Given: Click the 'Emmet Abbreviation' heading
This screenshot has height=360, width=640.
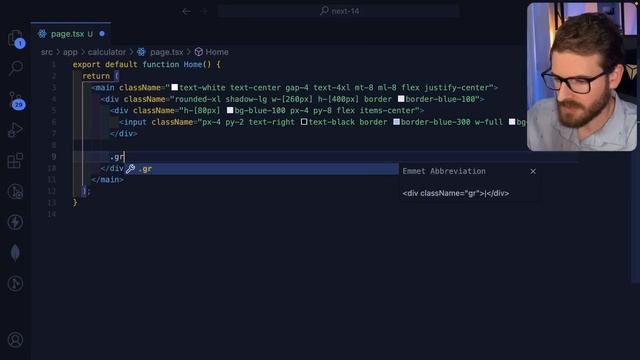Looking at the screenshot, I should [444, 171].
